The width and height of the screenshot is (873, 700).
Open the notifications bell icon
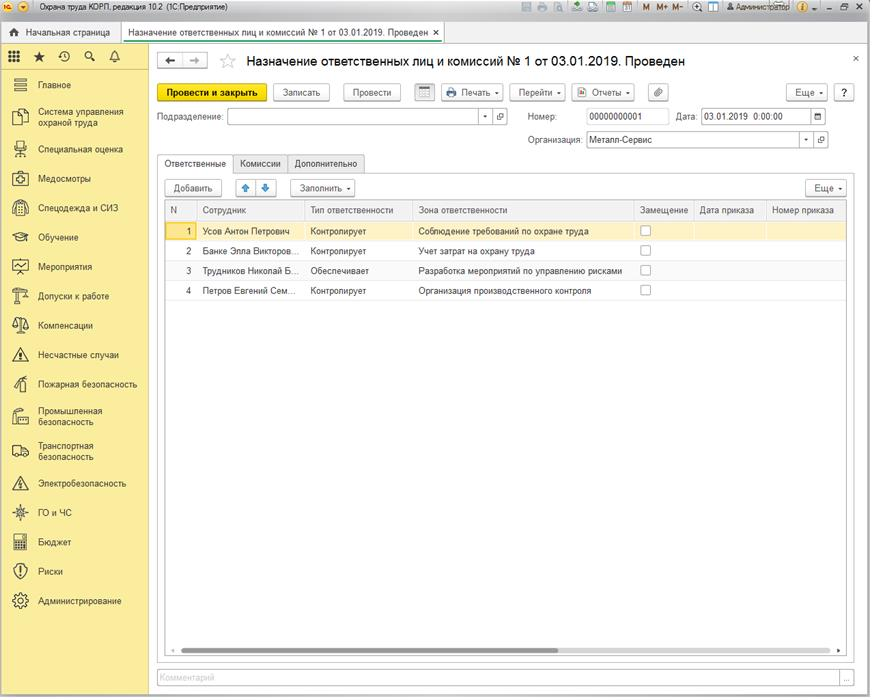pyautogui.click(x=115, y=57)
